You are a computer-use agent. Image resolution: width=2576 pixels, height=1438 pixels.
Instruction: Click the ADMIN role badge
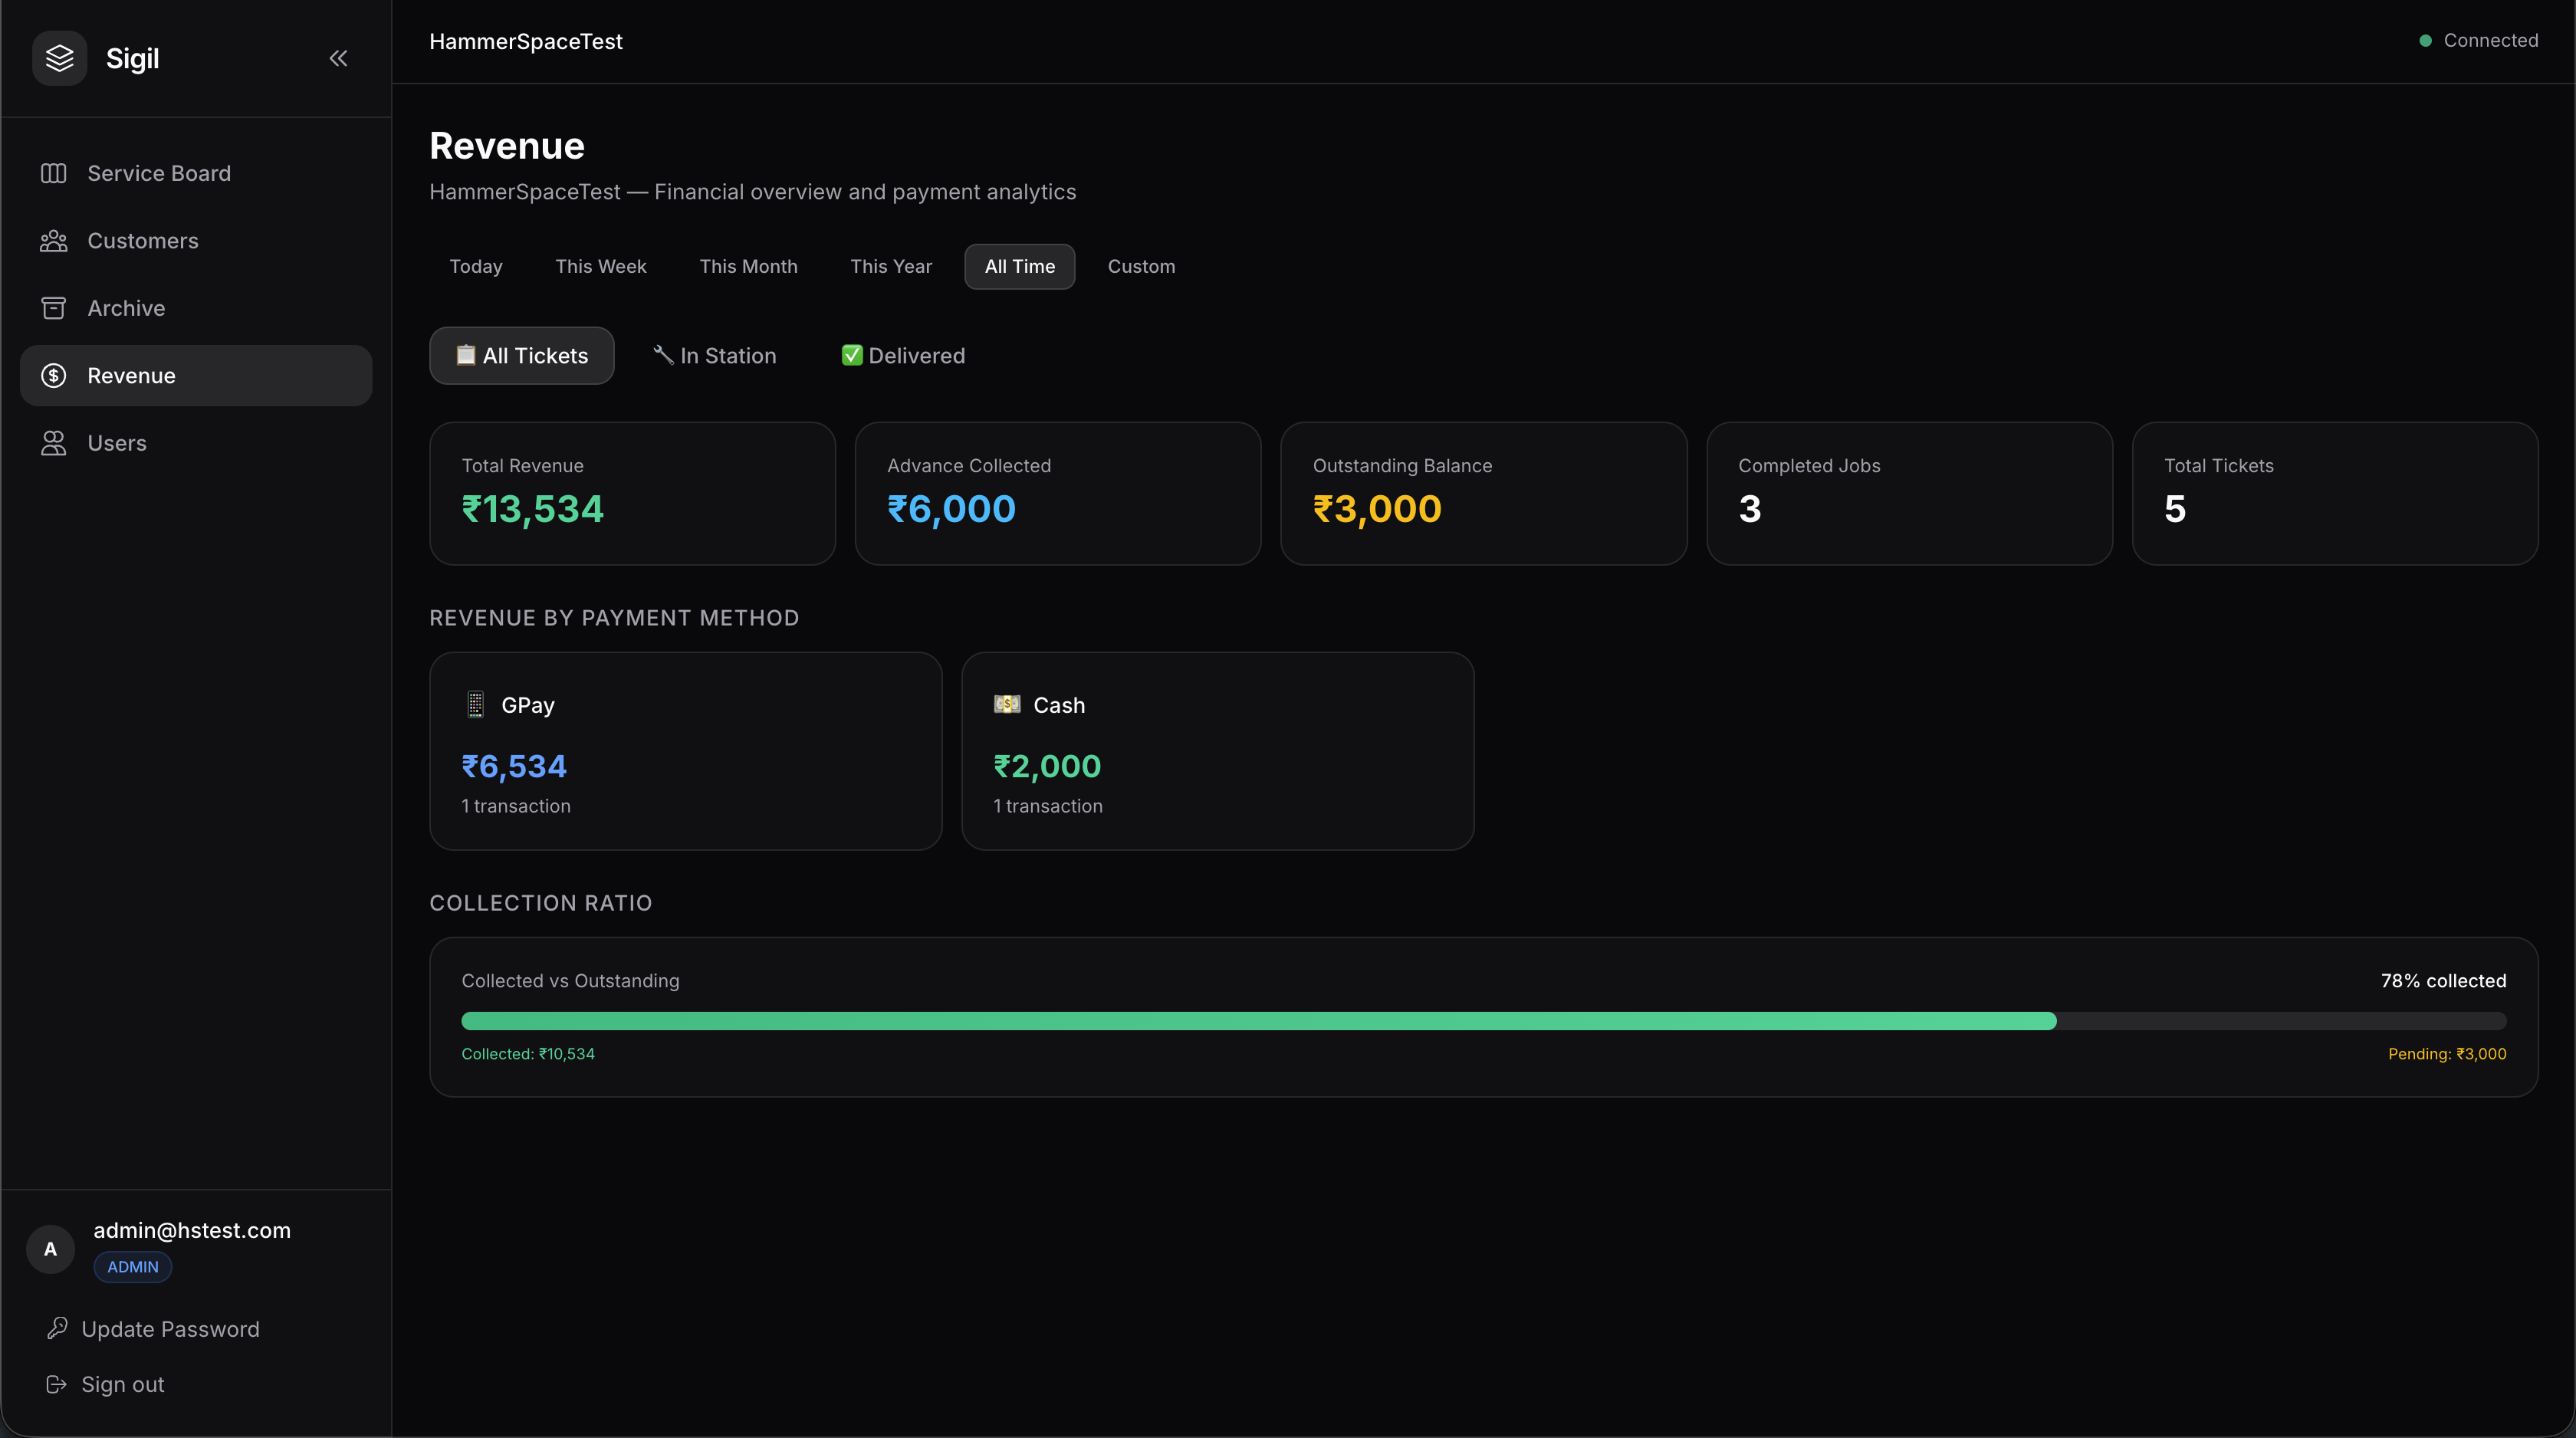(x=133, y=1267)
